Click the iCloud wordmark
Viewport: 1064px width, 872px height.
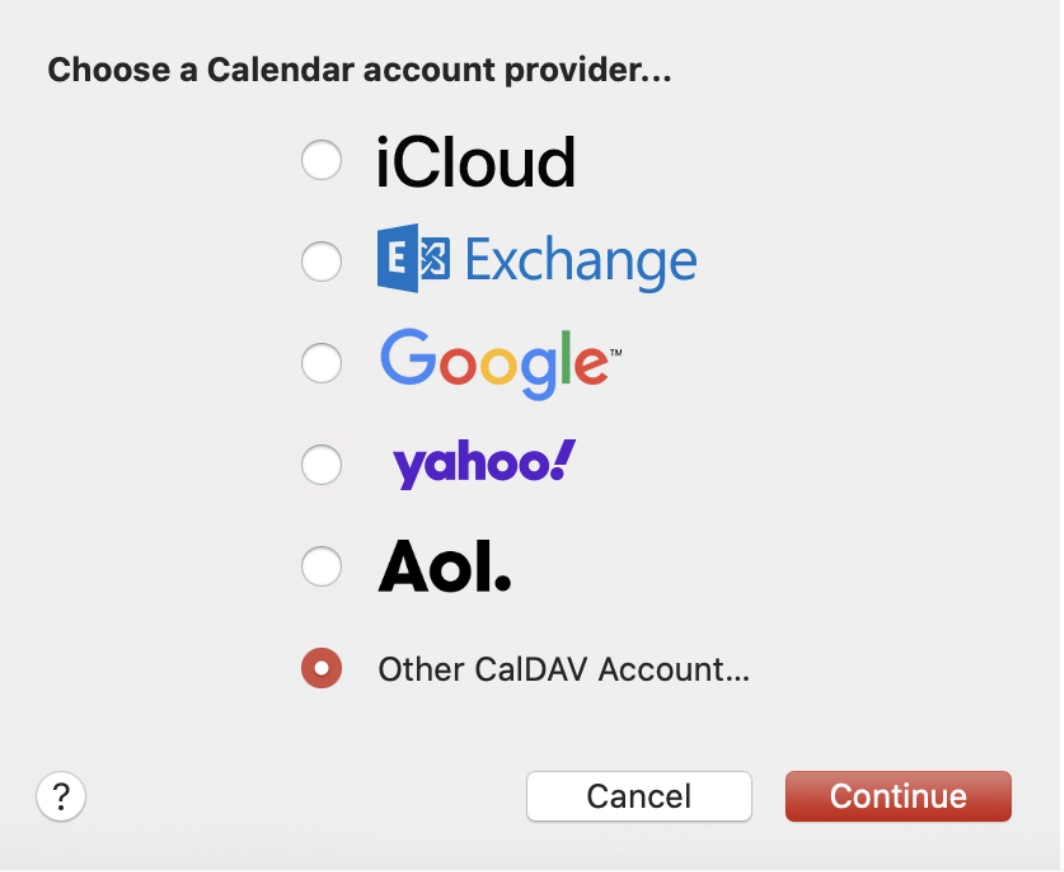[x=477, y=160]
